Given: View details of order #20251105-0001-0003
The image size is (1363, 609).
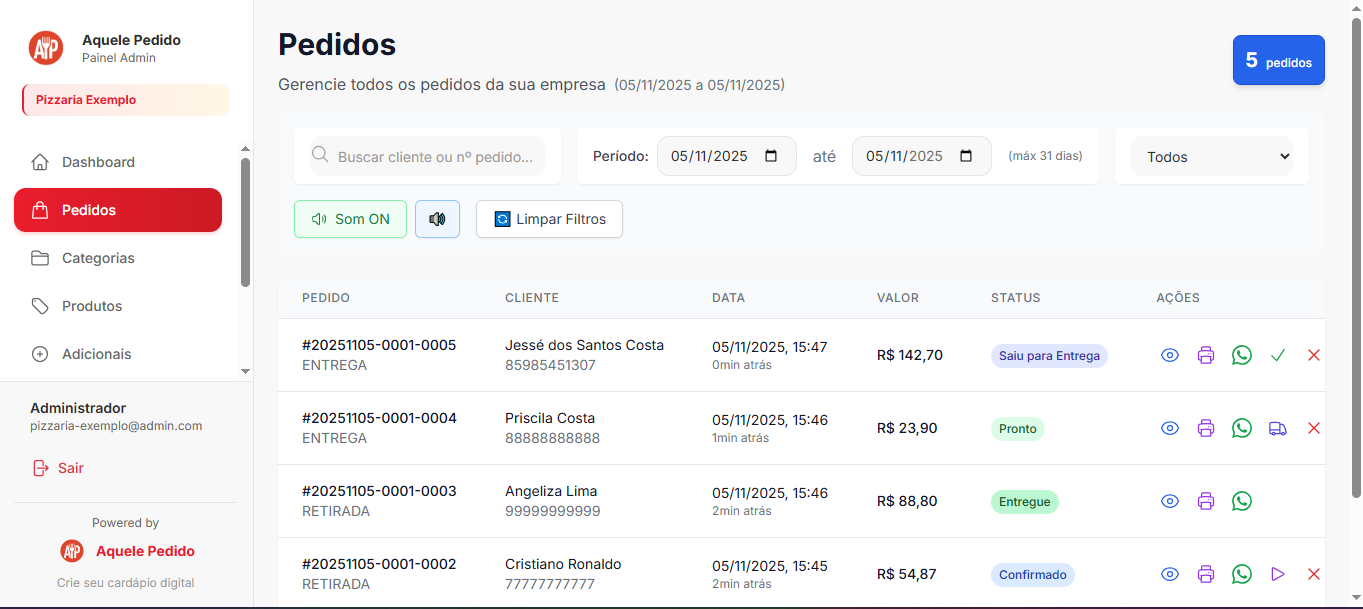Looking at the screenshot, I should pos(1169,501).
